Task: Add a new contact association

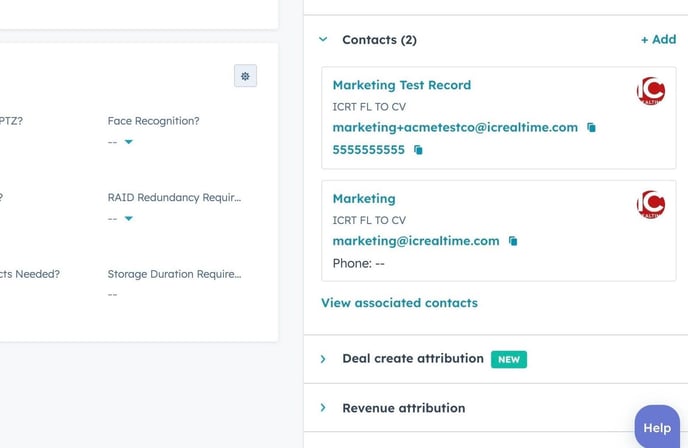Action: (x=659, y=39)
